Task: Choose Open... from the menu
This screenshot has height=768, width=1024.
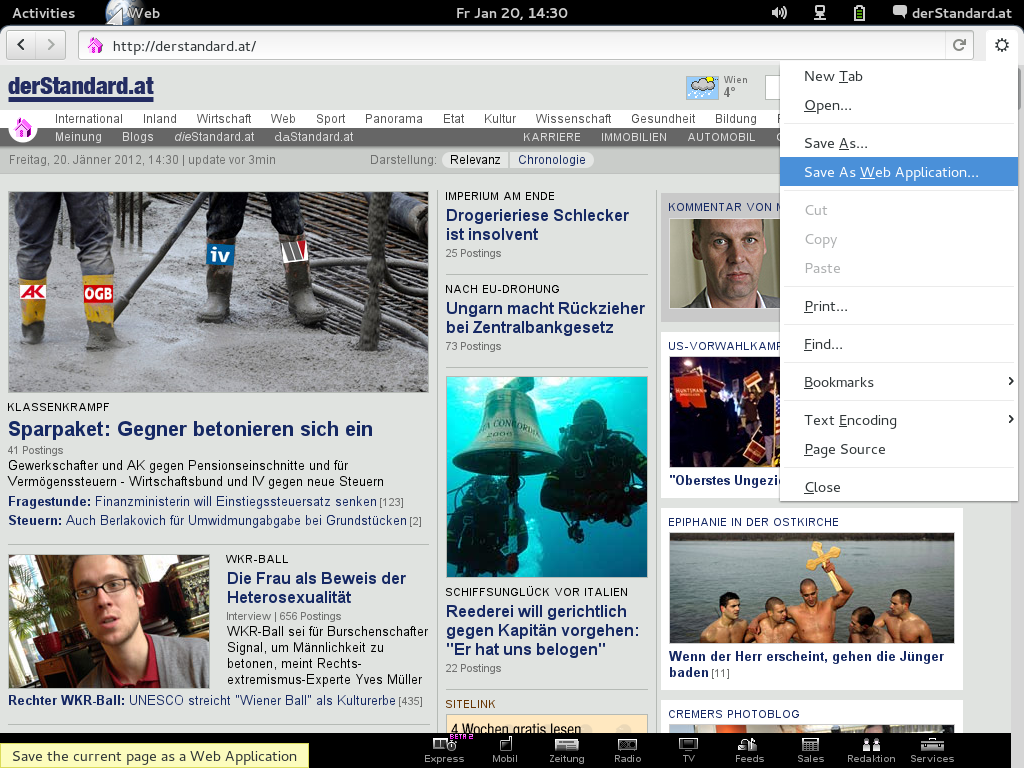Action: 899,105
